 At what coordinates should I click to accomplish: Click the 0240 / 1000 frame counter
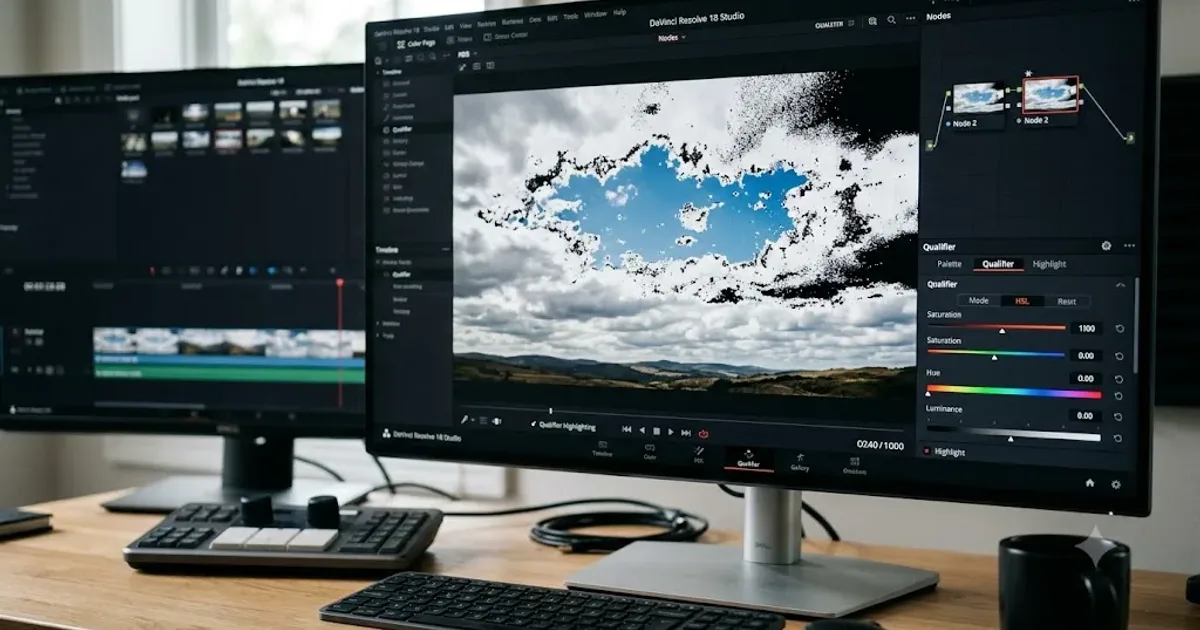[881, 445]
